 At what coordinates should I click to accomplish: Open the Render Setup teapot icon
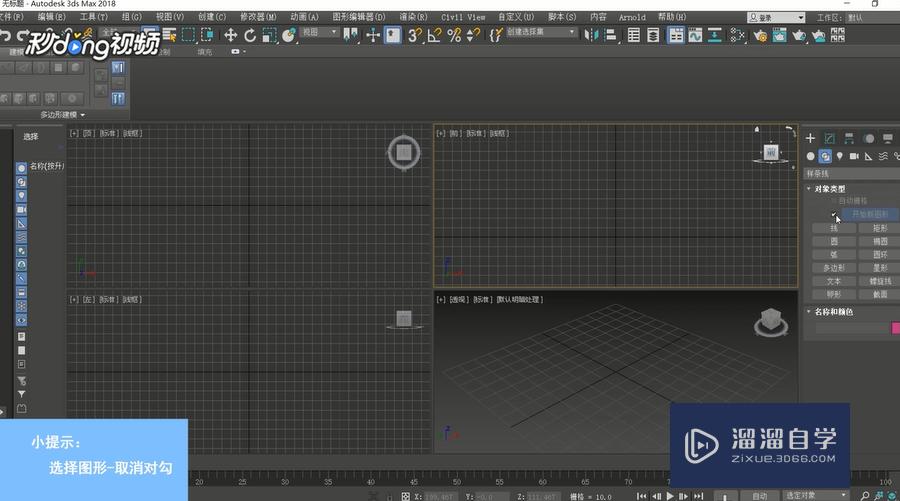(x=760, y=36)
